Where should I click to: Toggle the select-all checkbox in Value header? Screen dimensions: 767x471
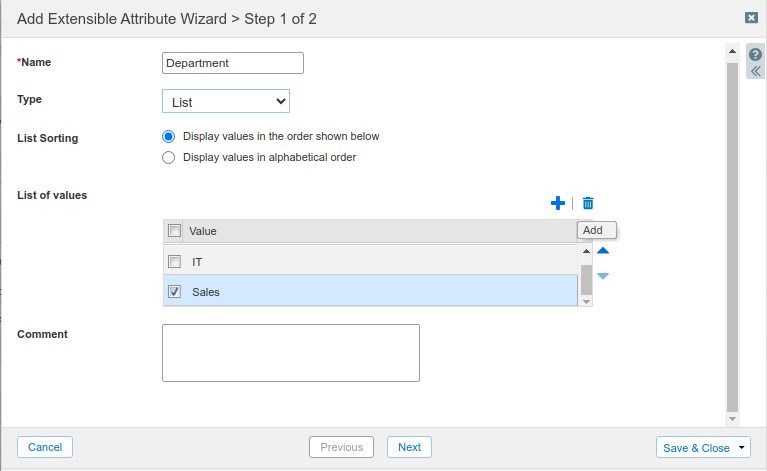(174, 231)
